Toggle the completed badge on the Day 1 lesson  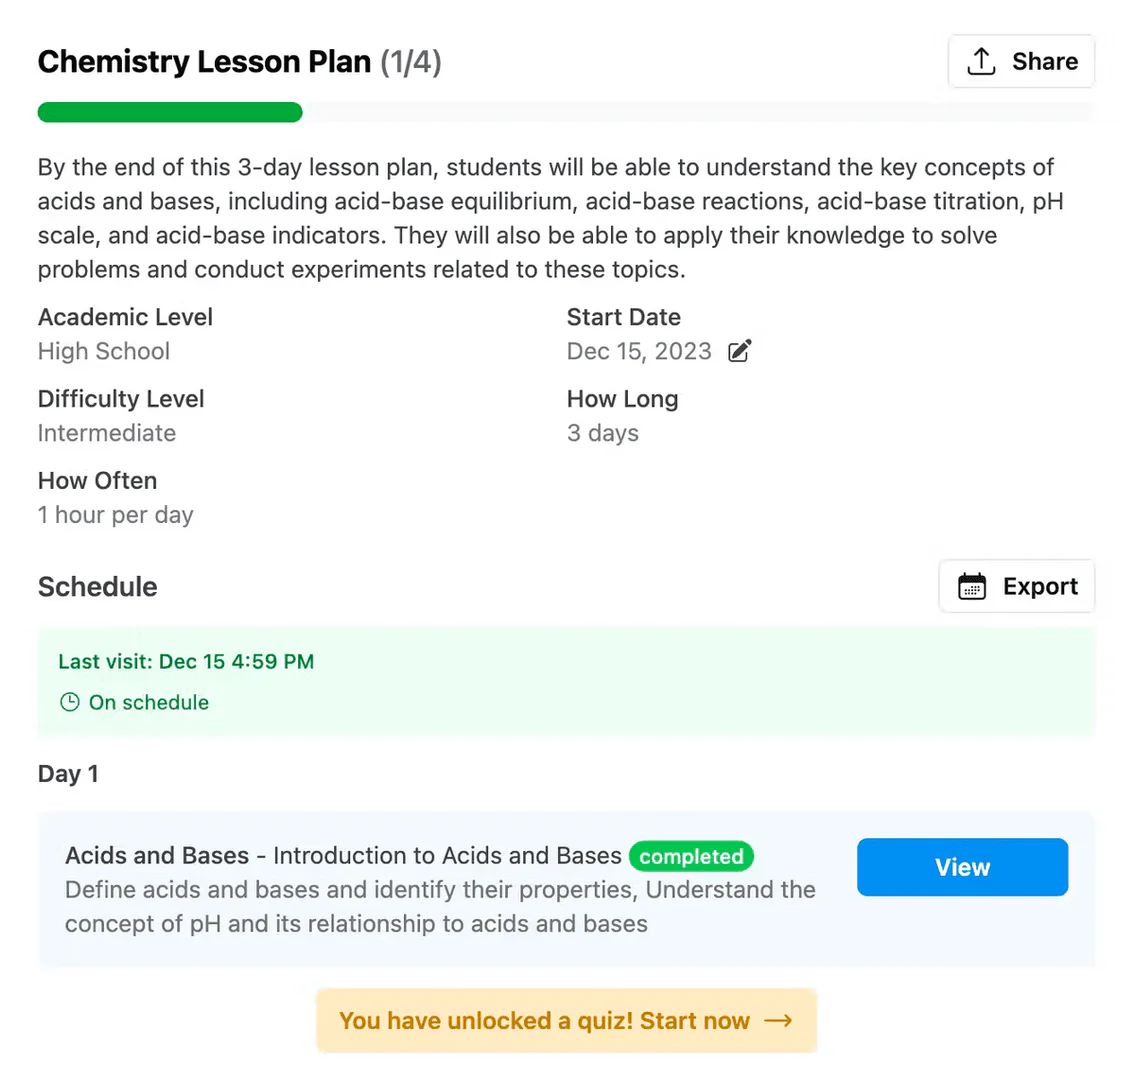pyautogui.click(x=691, y=856)
